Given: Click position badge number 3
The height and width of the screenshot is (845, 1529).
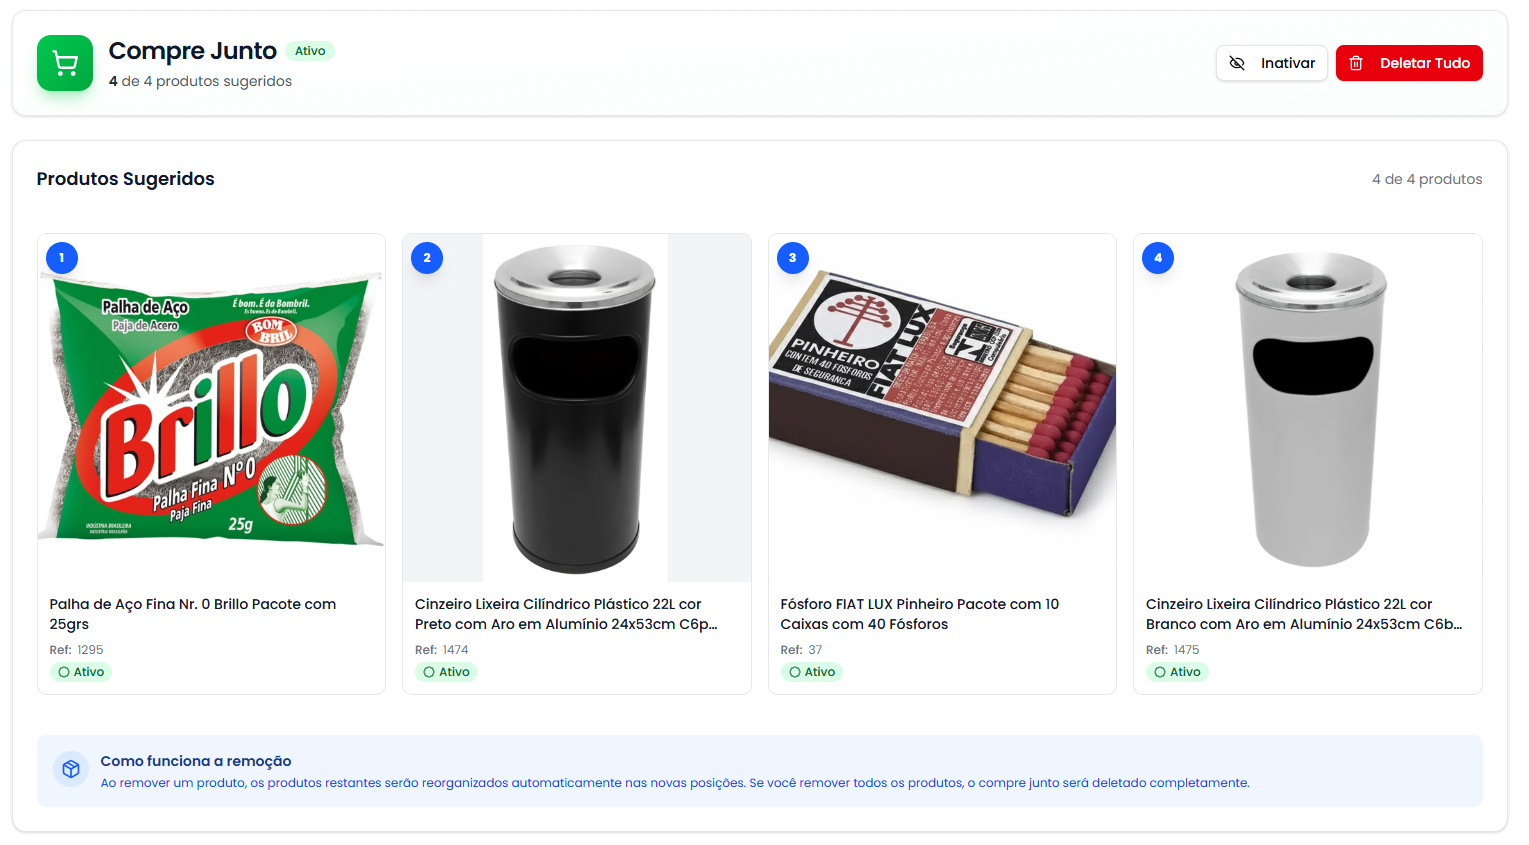Looking at the screenshot, I should (x=793, y=258).
